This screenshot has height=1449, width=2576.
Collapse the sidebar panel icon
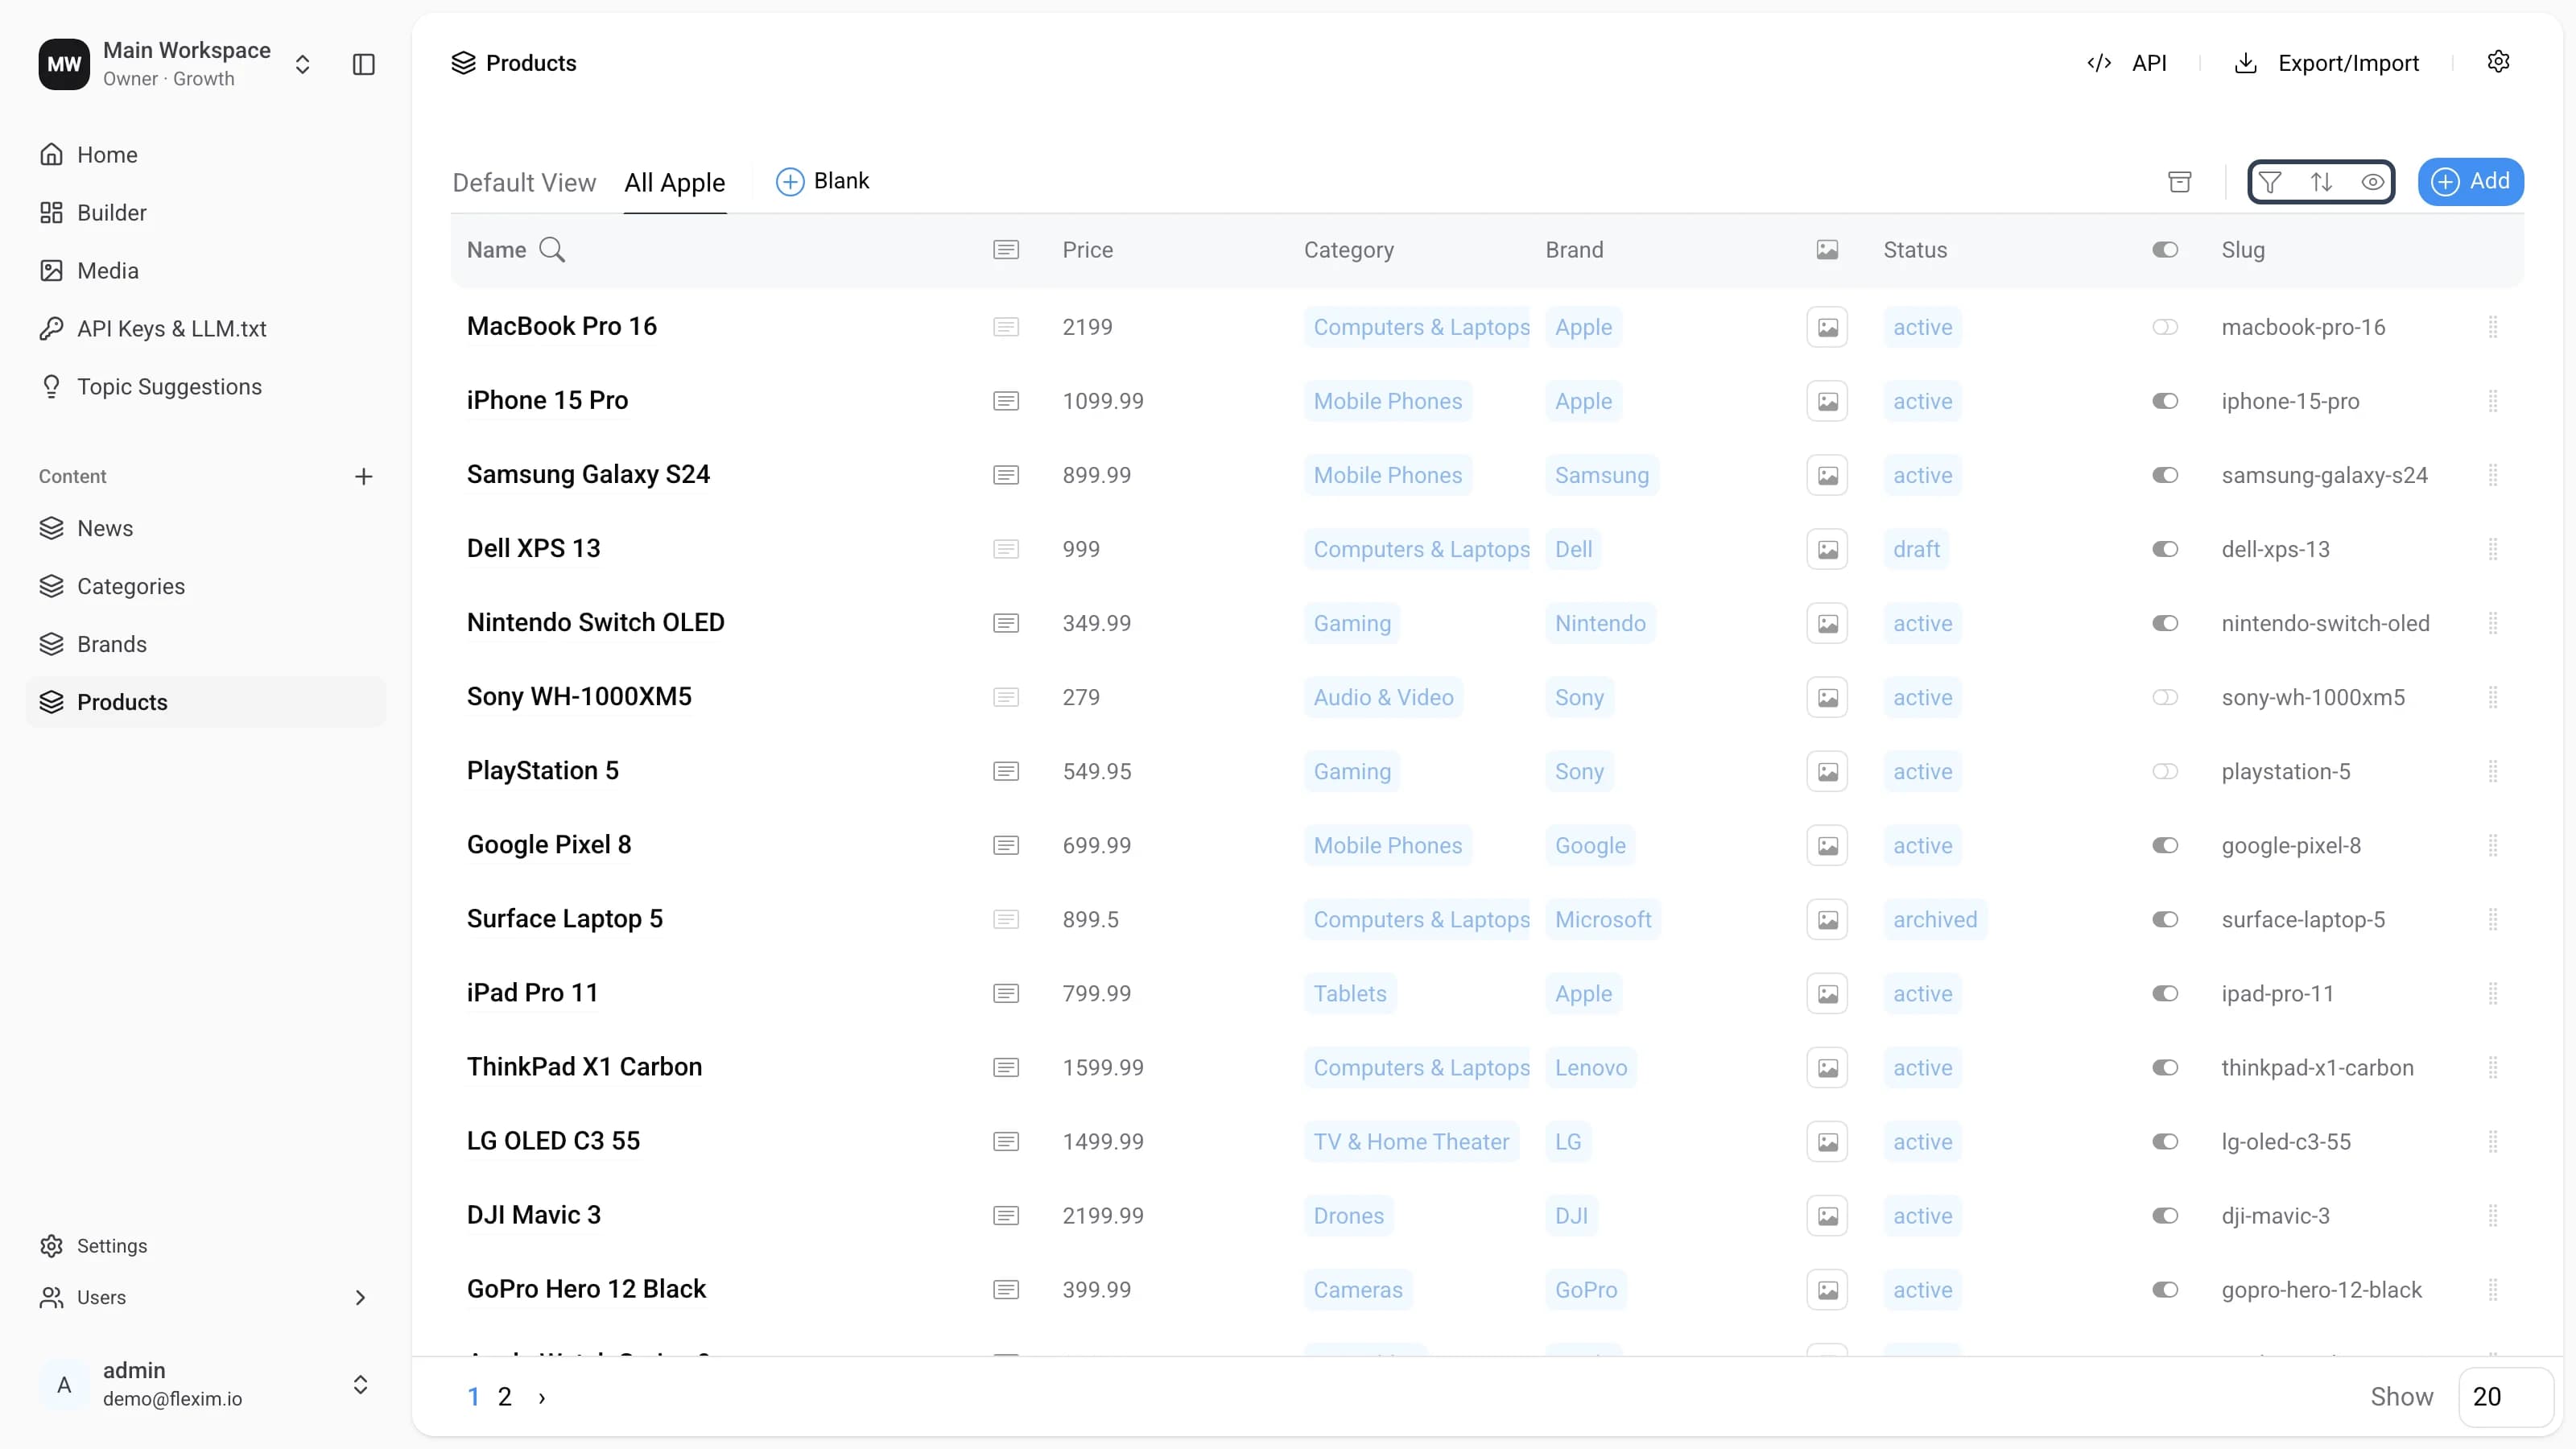click(363, 64)
